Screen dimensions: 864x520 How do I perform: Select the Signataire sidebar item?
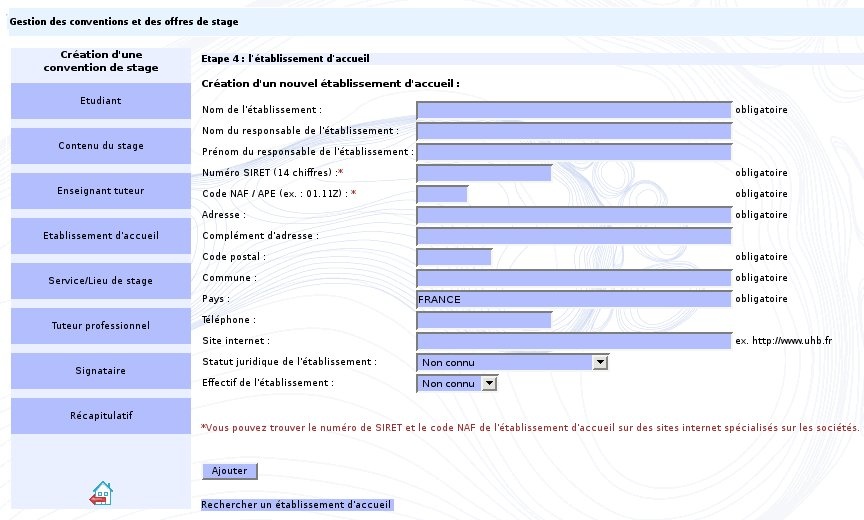point(100,371)
